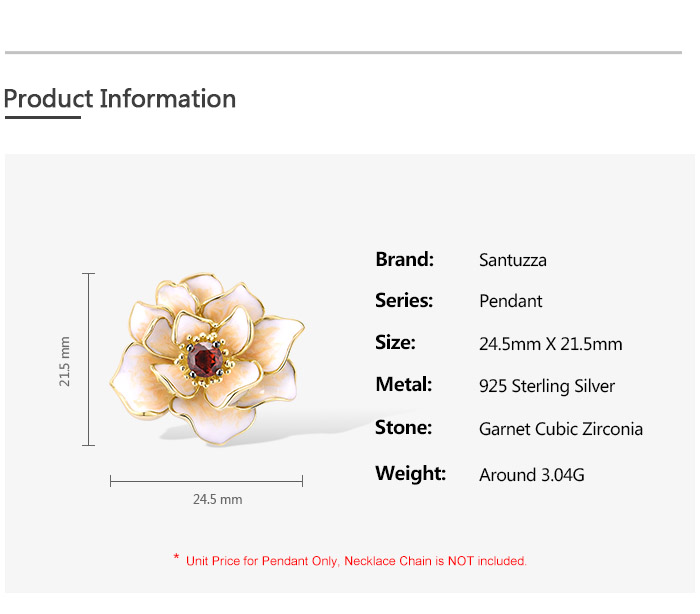700x614 pixels.
Task: Select the Weight: label
Action: [x=410, y=474]
